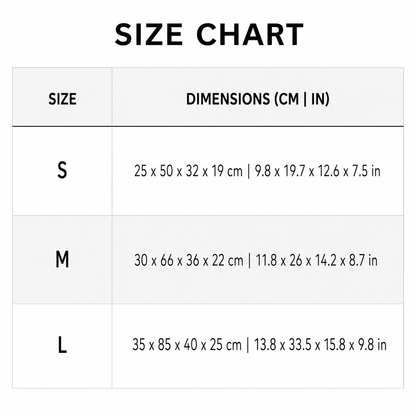Click the L size label
Screen dimensions: 416x416
point(62,345)
